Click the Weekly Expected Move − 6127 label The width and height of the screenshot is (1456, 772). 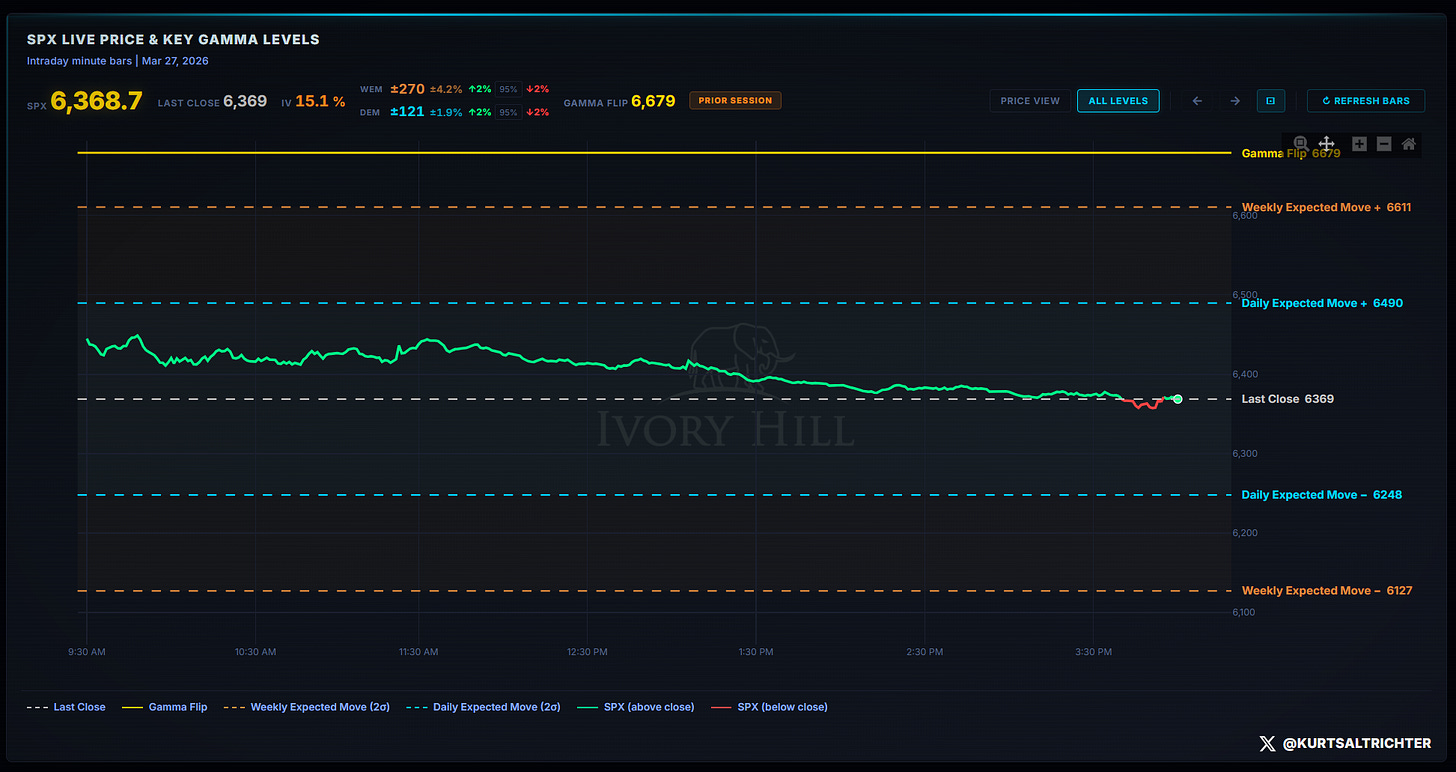coord(1327,591)
